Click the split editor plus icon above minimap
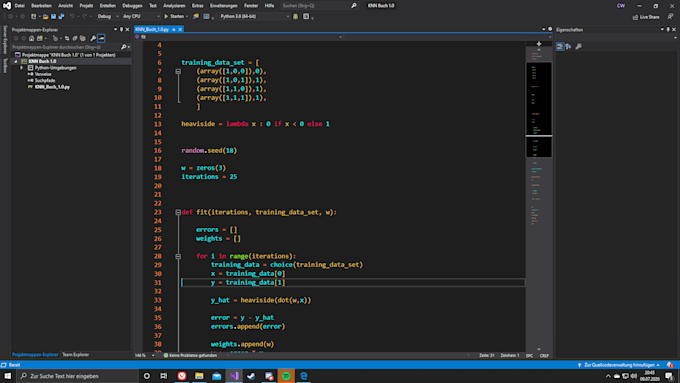 539,44
